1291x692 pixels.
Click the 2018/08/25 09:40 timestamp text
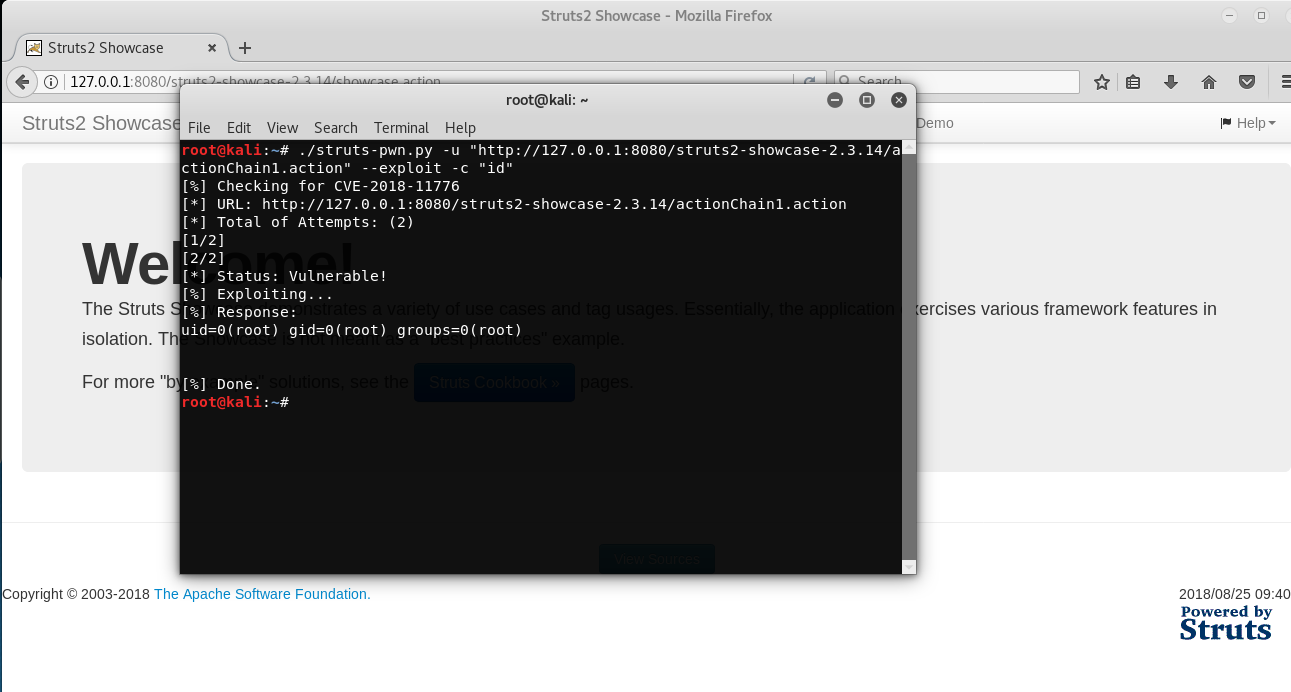[1234, 594]
